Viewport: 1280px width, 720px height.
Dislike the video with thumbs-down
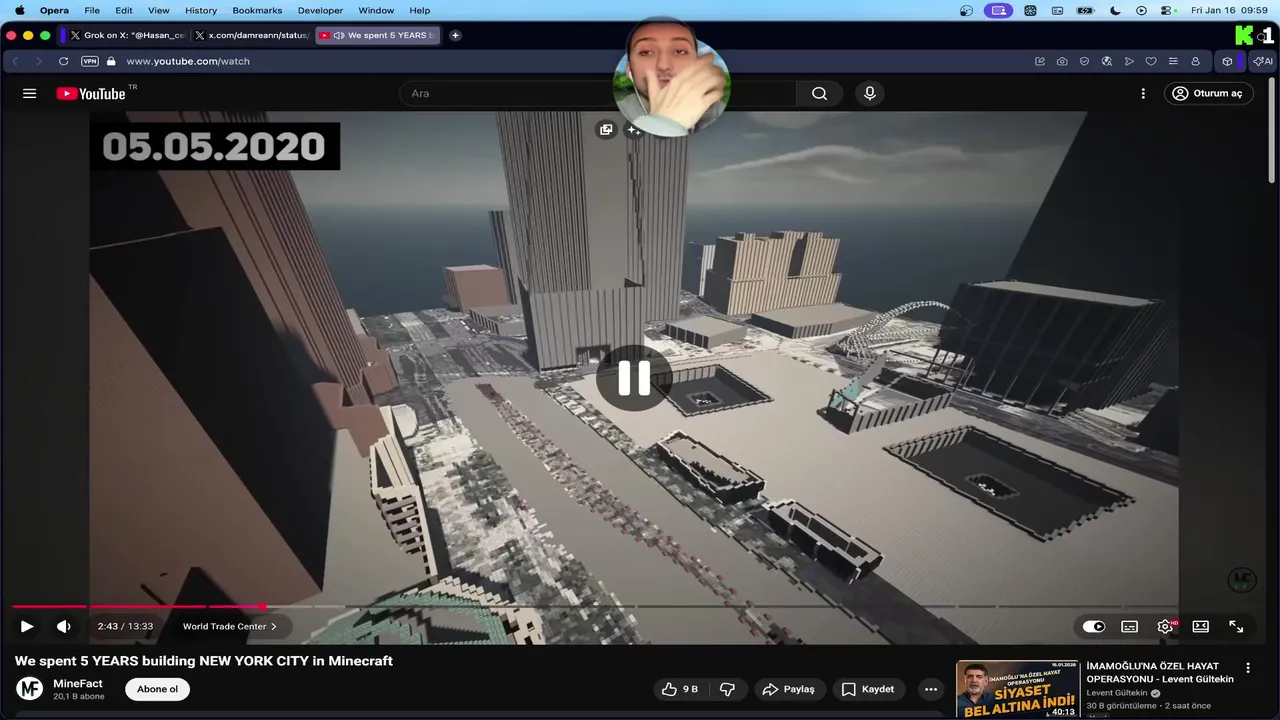pos(728,689)
